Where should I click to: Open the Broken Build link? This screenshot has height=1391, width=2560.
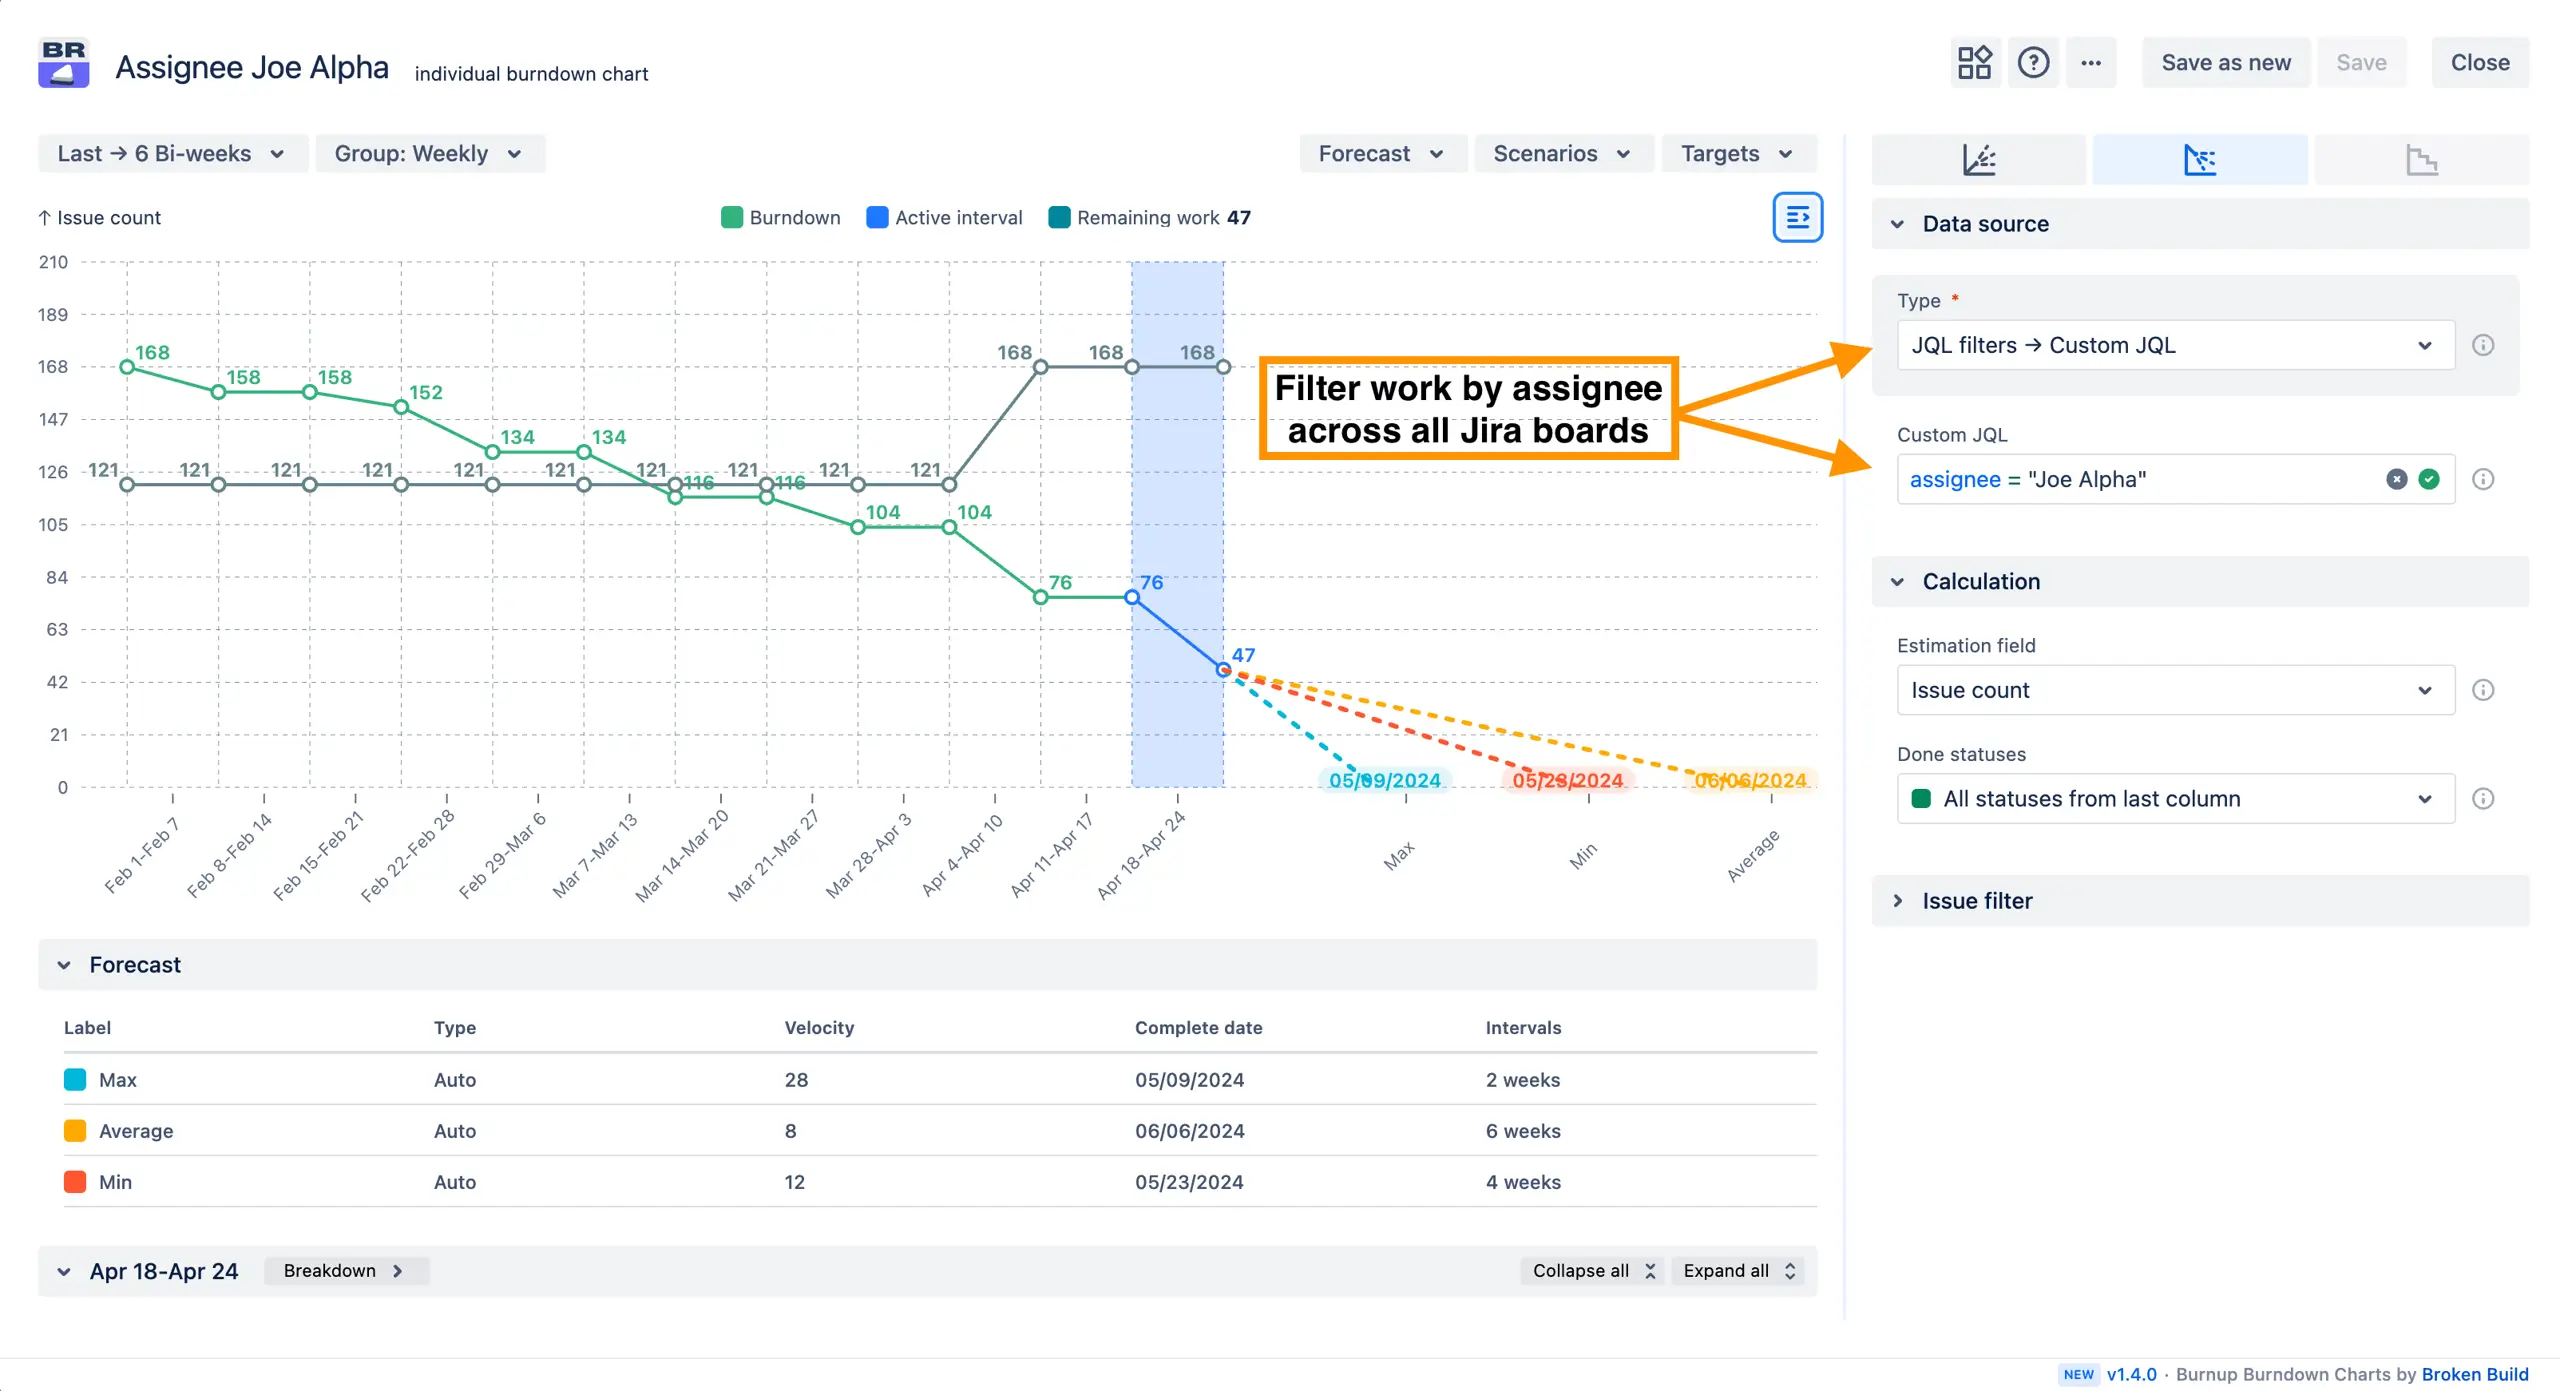coord(2475,1374)
